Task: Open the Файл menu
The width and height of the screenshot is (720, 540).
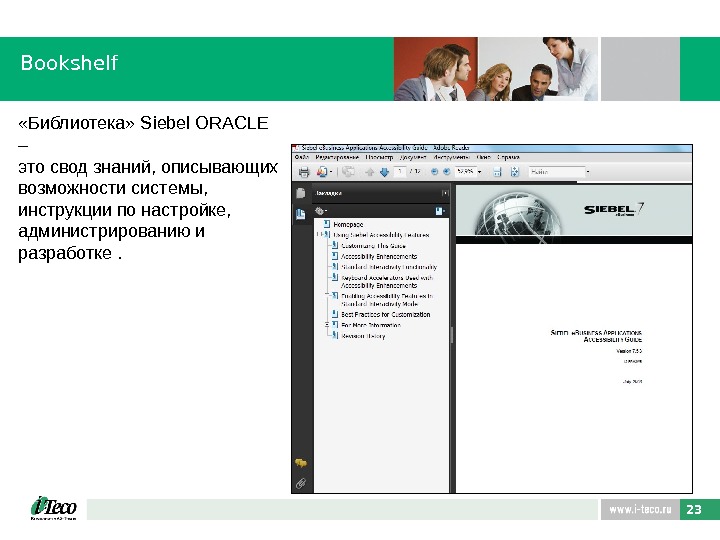Action: [x=301, y=157]
